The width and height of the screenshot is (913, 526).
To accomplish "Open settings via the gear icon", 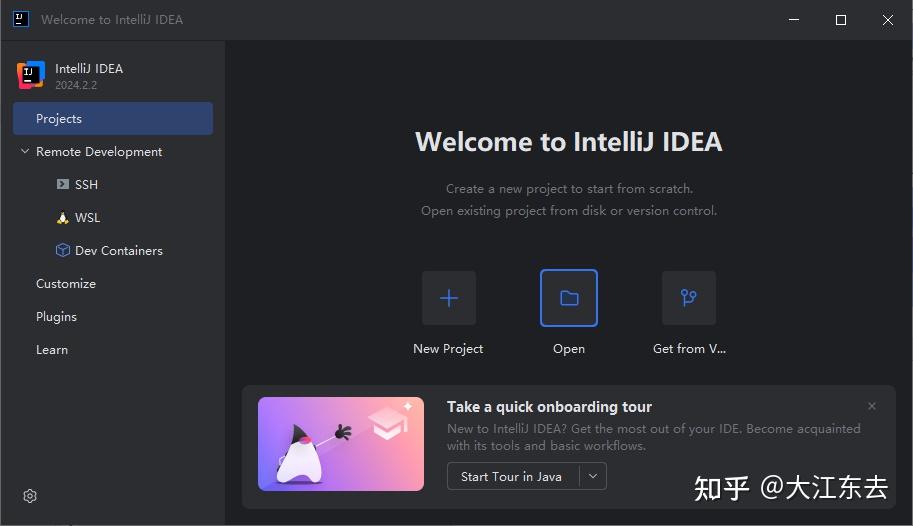I will [30, 496].
